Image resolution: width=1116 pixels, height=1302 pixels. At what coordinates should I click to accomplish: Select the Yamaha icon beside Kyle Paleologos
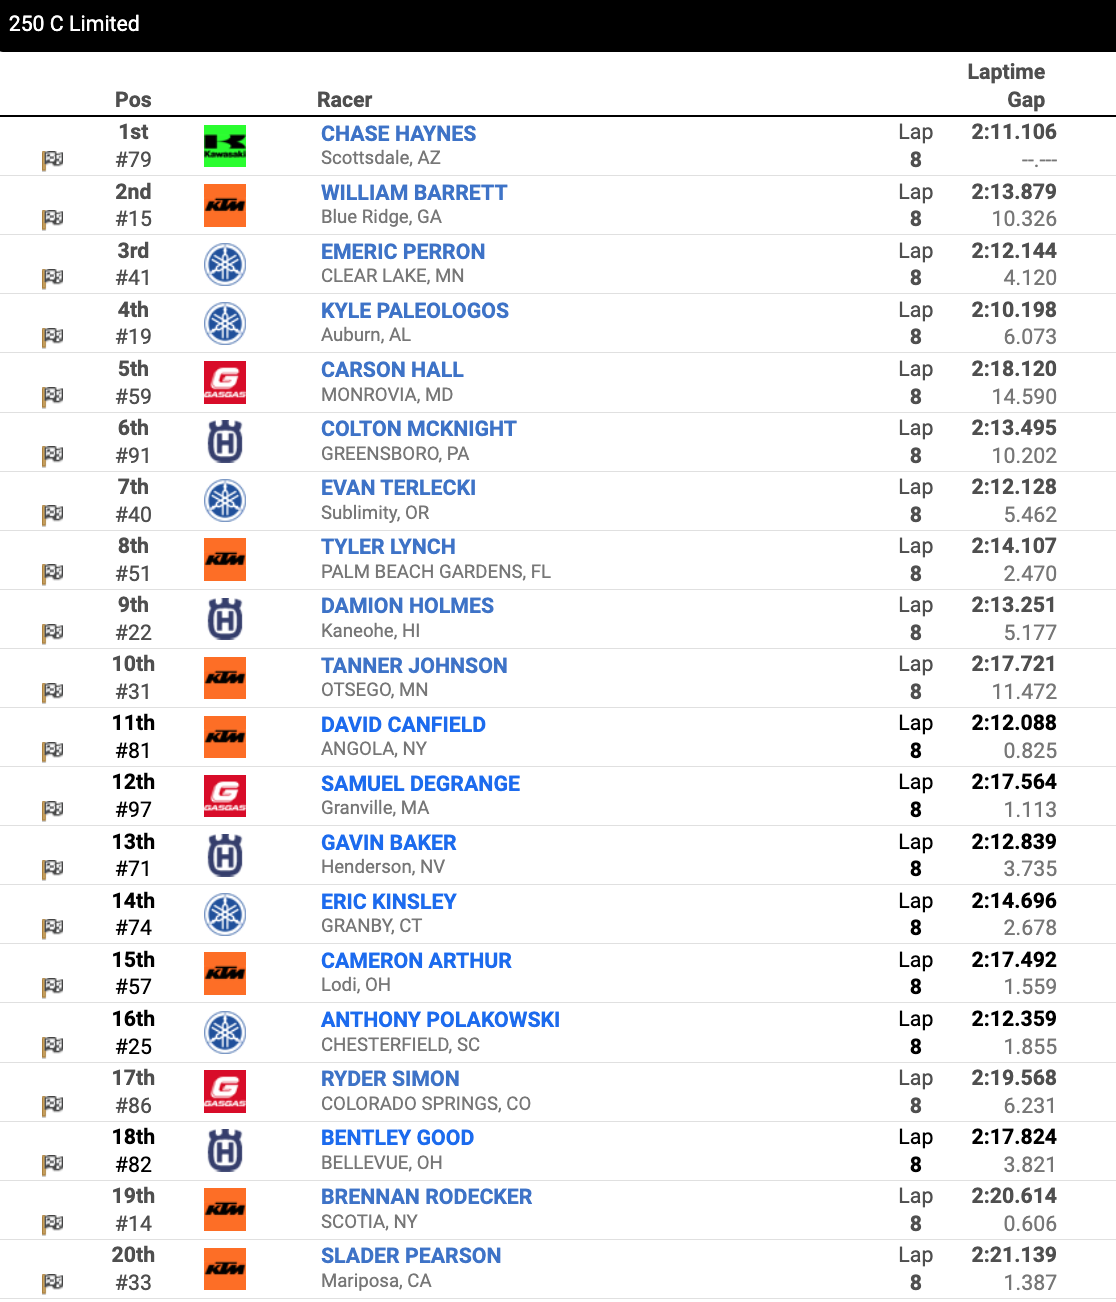224,323
